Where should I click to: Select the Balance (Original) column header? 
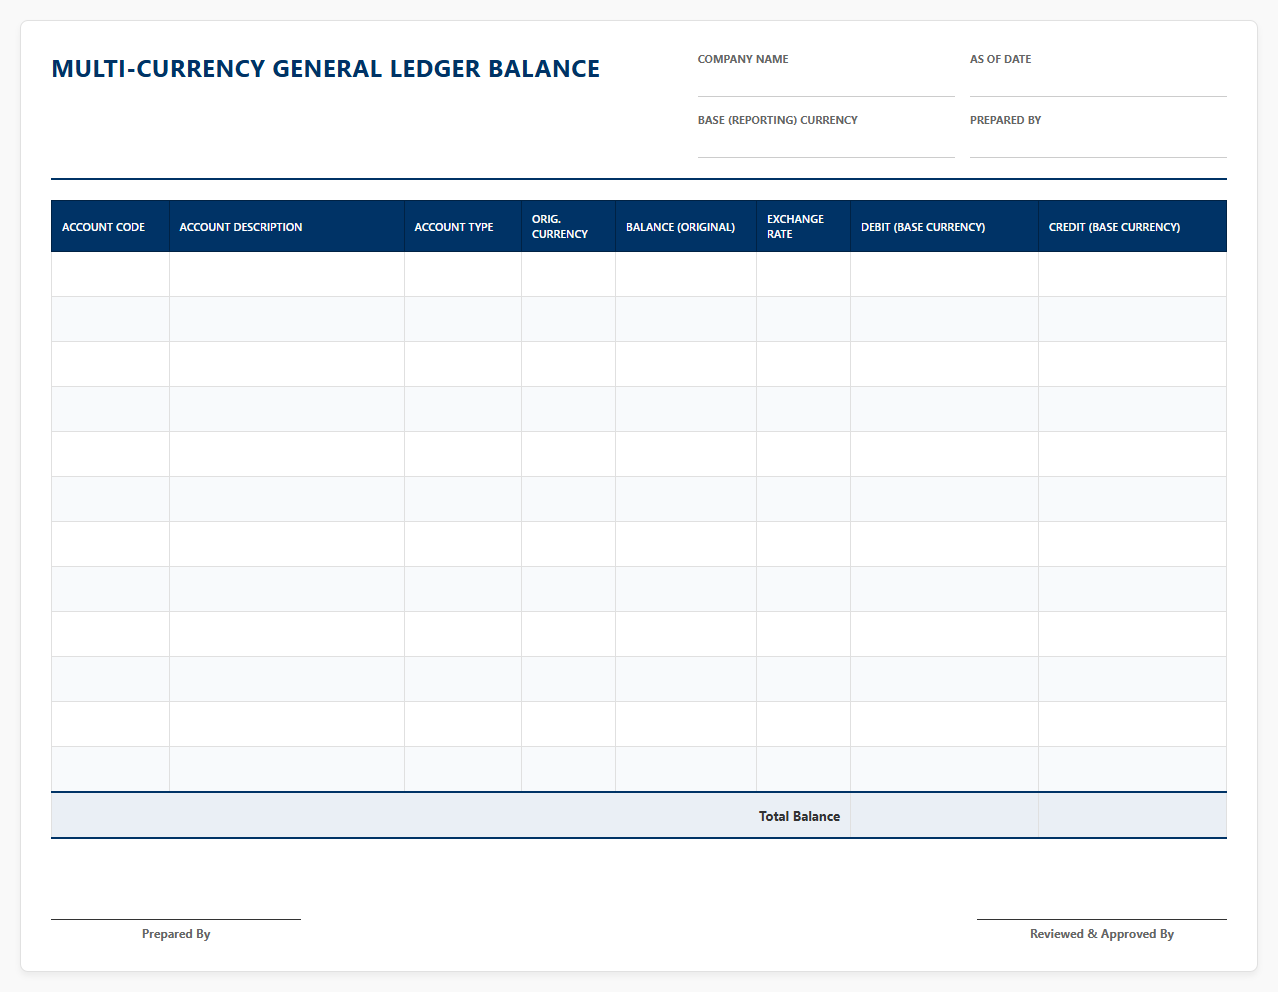pyautogui.click(x=686, y=227)
